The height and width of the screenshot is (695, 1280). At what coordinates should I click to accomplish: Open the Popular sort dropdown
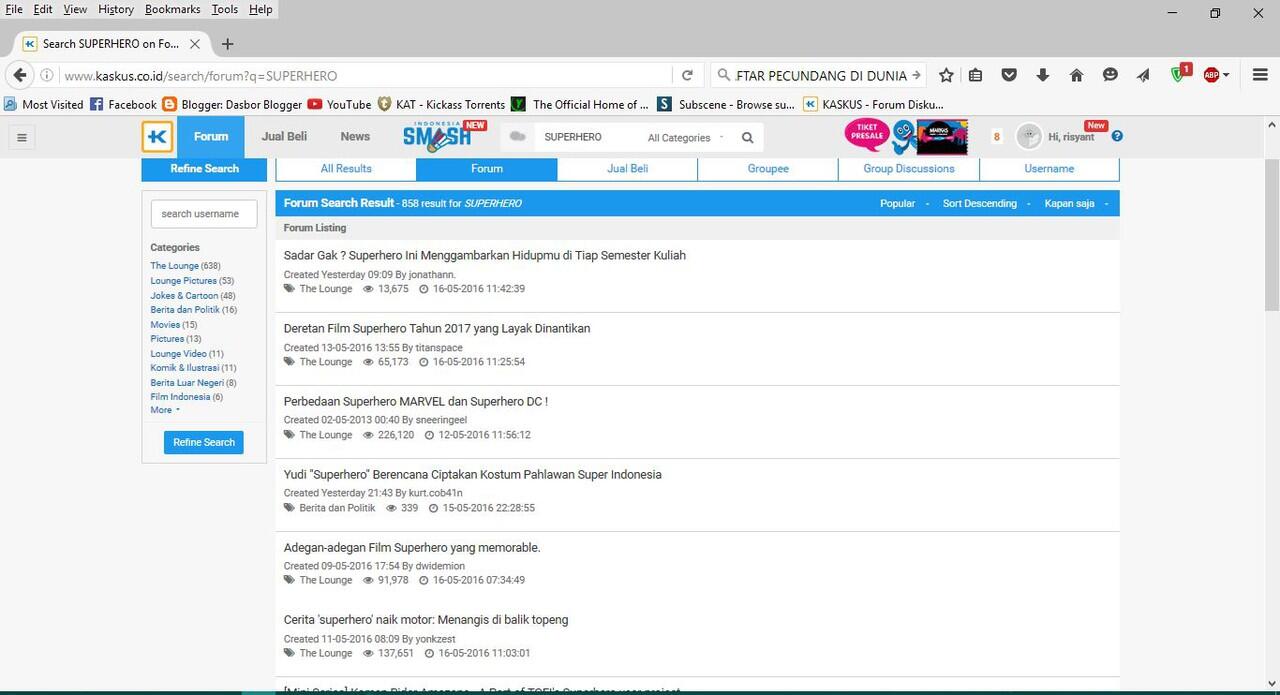[x=903, y=203]
